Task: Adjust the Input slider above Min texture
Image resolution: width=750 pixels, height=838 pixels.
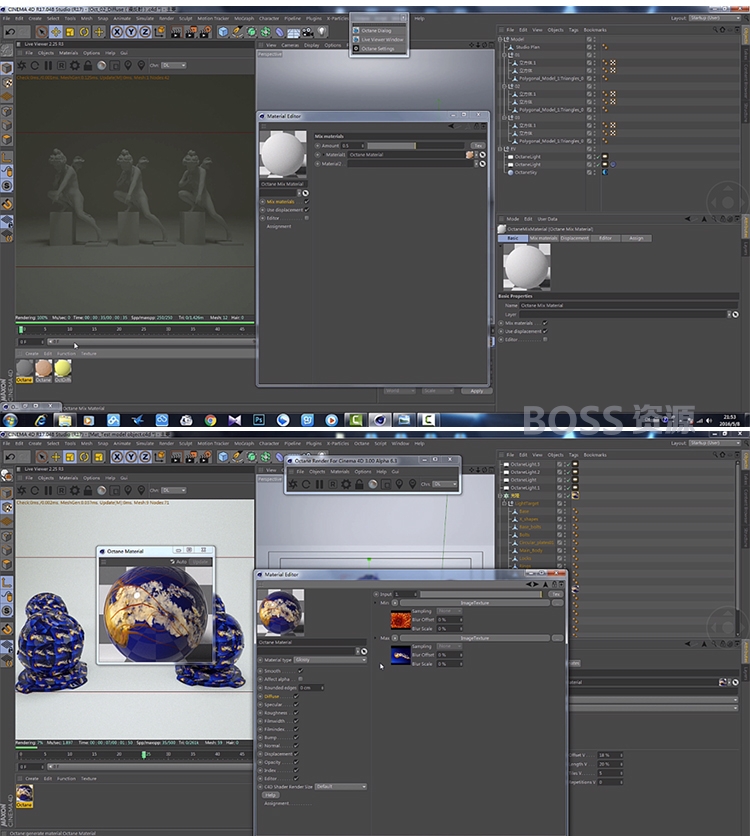Action: tap(481, 594)
